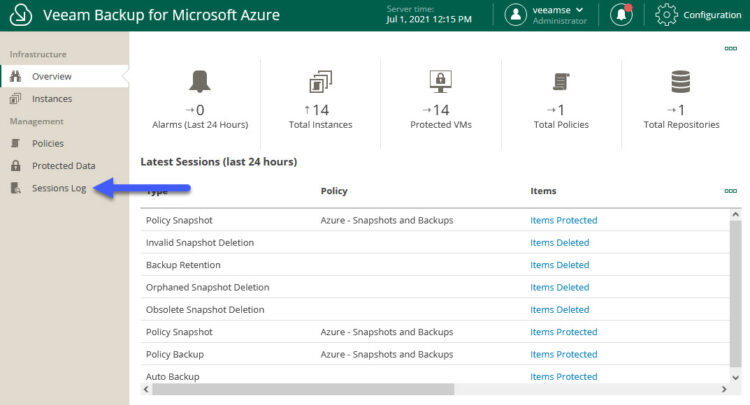This screenshot has height=405, width=750.
Task: Open the Policies management page
Action: [48, 143]
